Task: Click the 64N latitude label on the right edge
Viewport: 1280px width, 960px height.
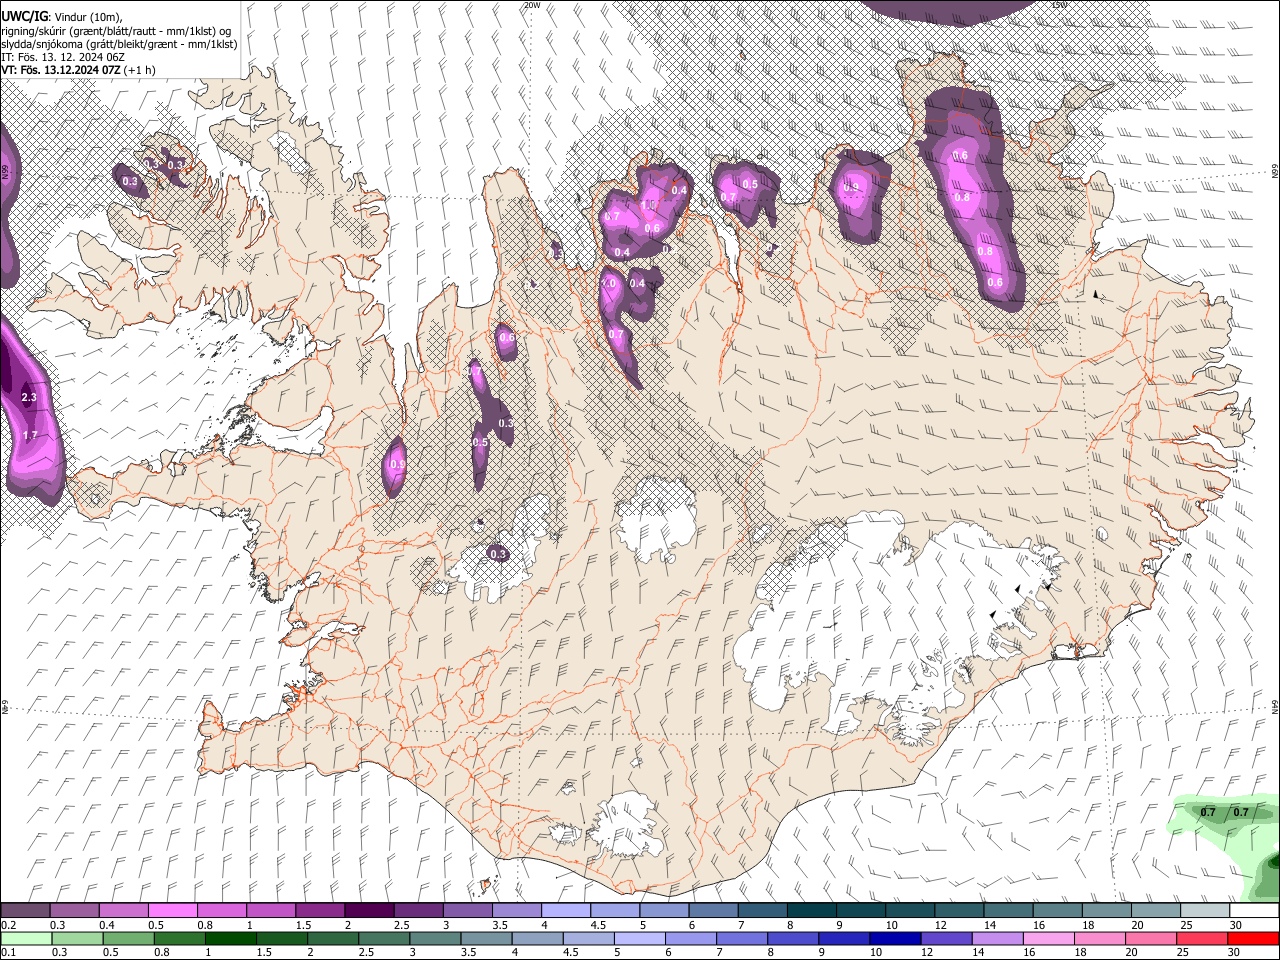Action: point(1274,707)
